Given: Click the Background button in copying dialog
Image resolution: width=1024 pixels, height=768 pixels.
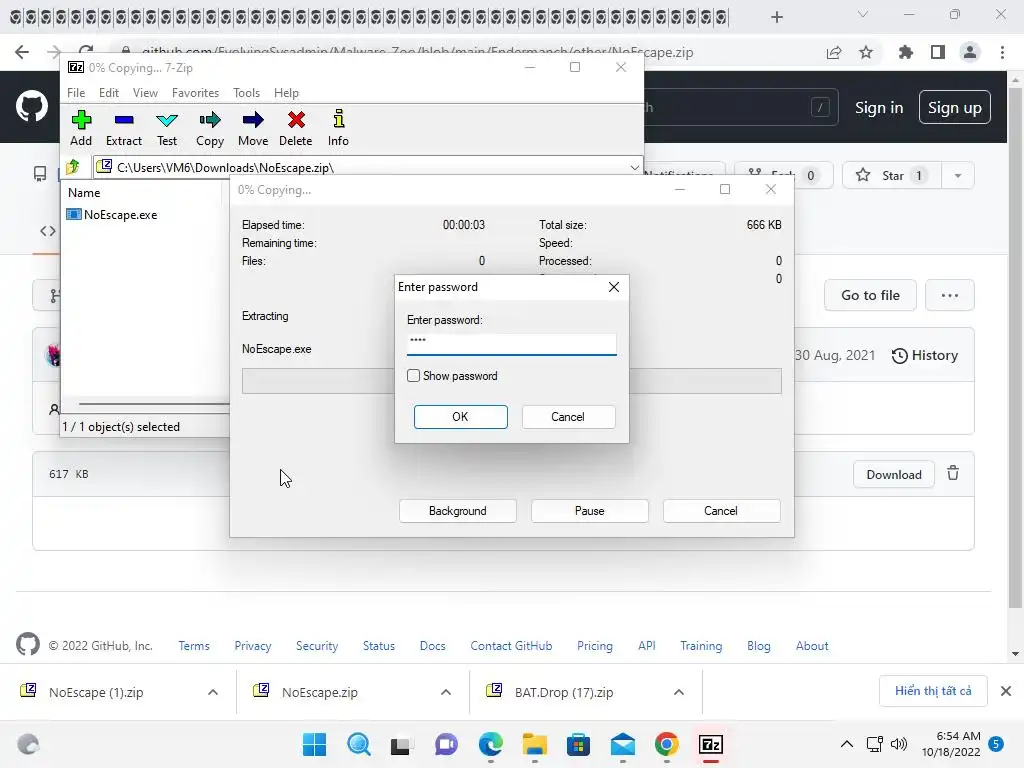Looking at the screenshot, I should pos(458,511).
